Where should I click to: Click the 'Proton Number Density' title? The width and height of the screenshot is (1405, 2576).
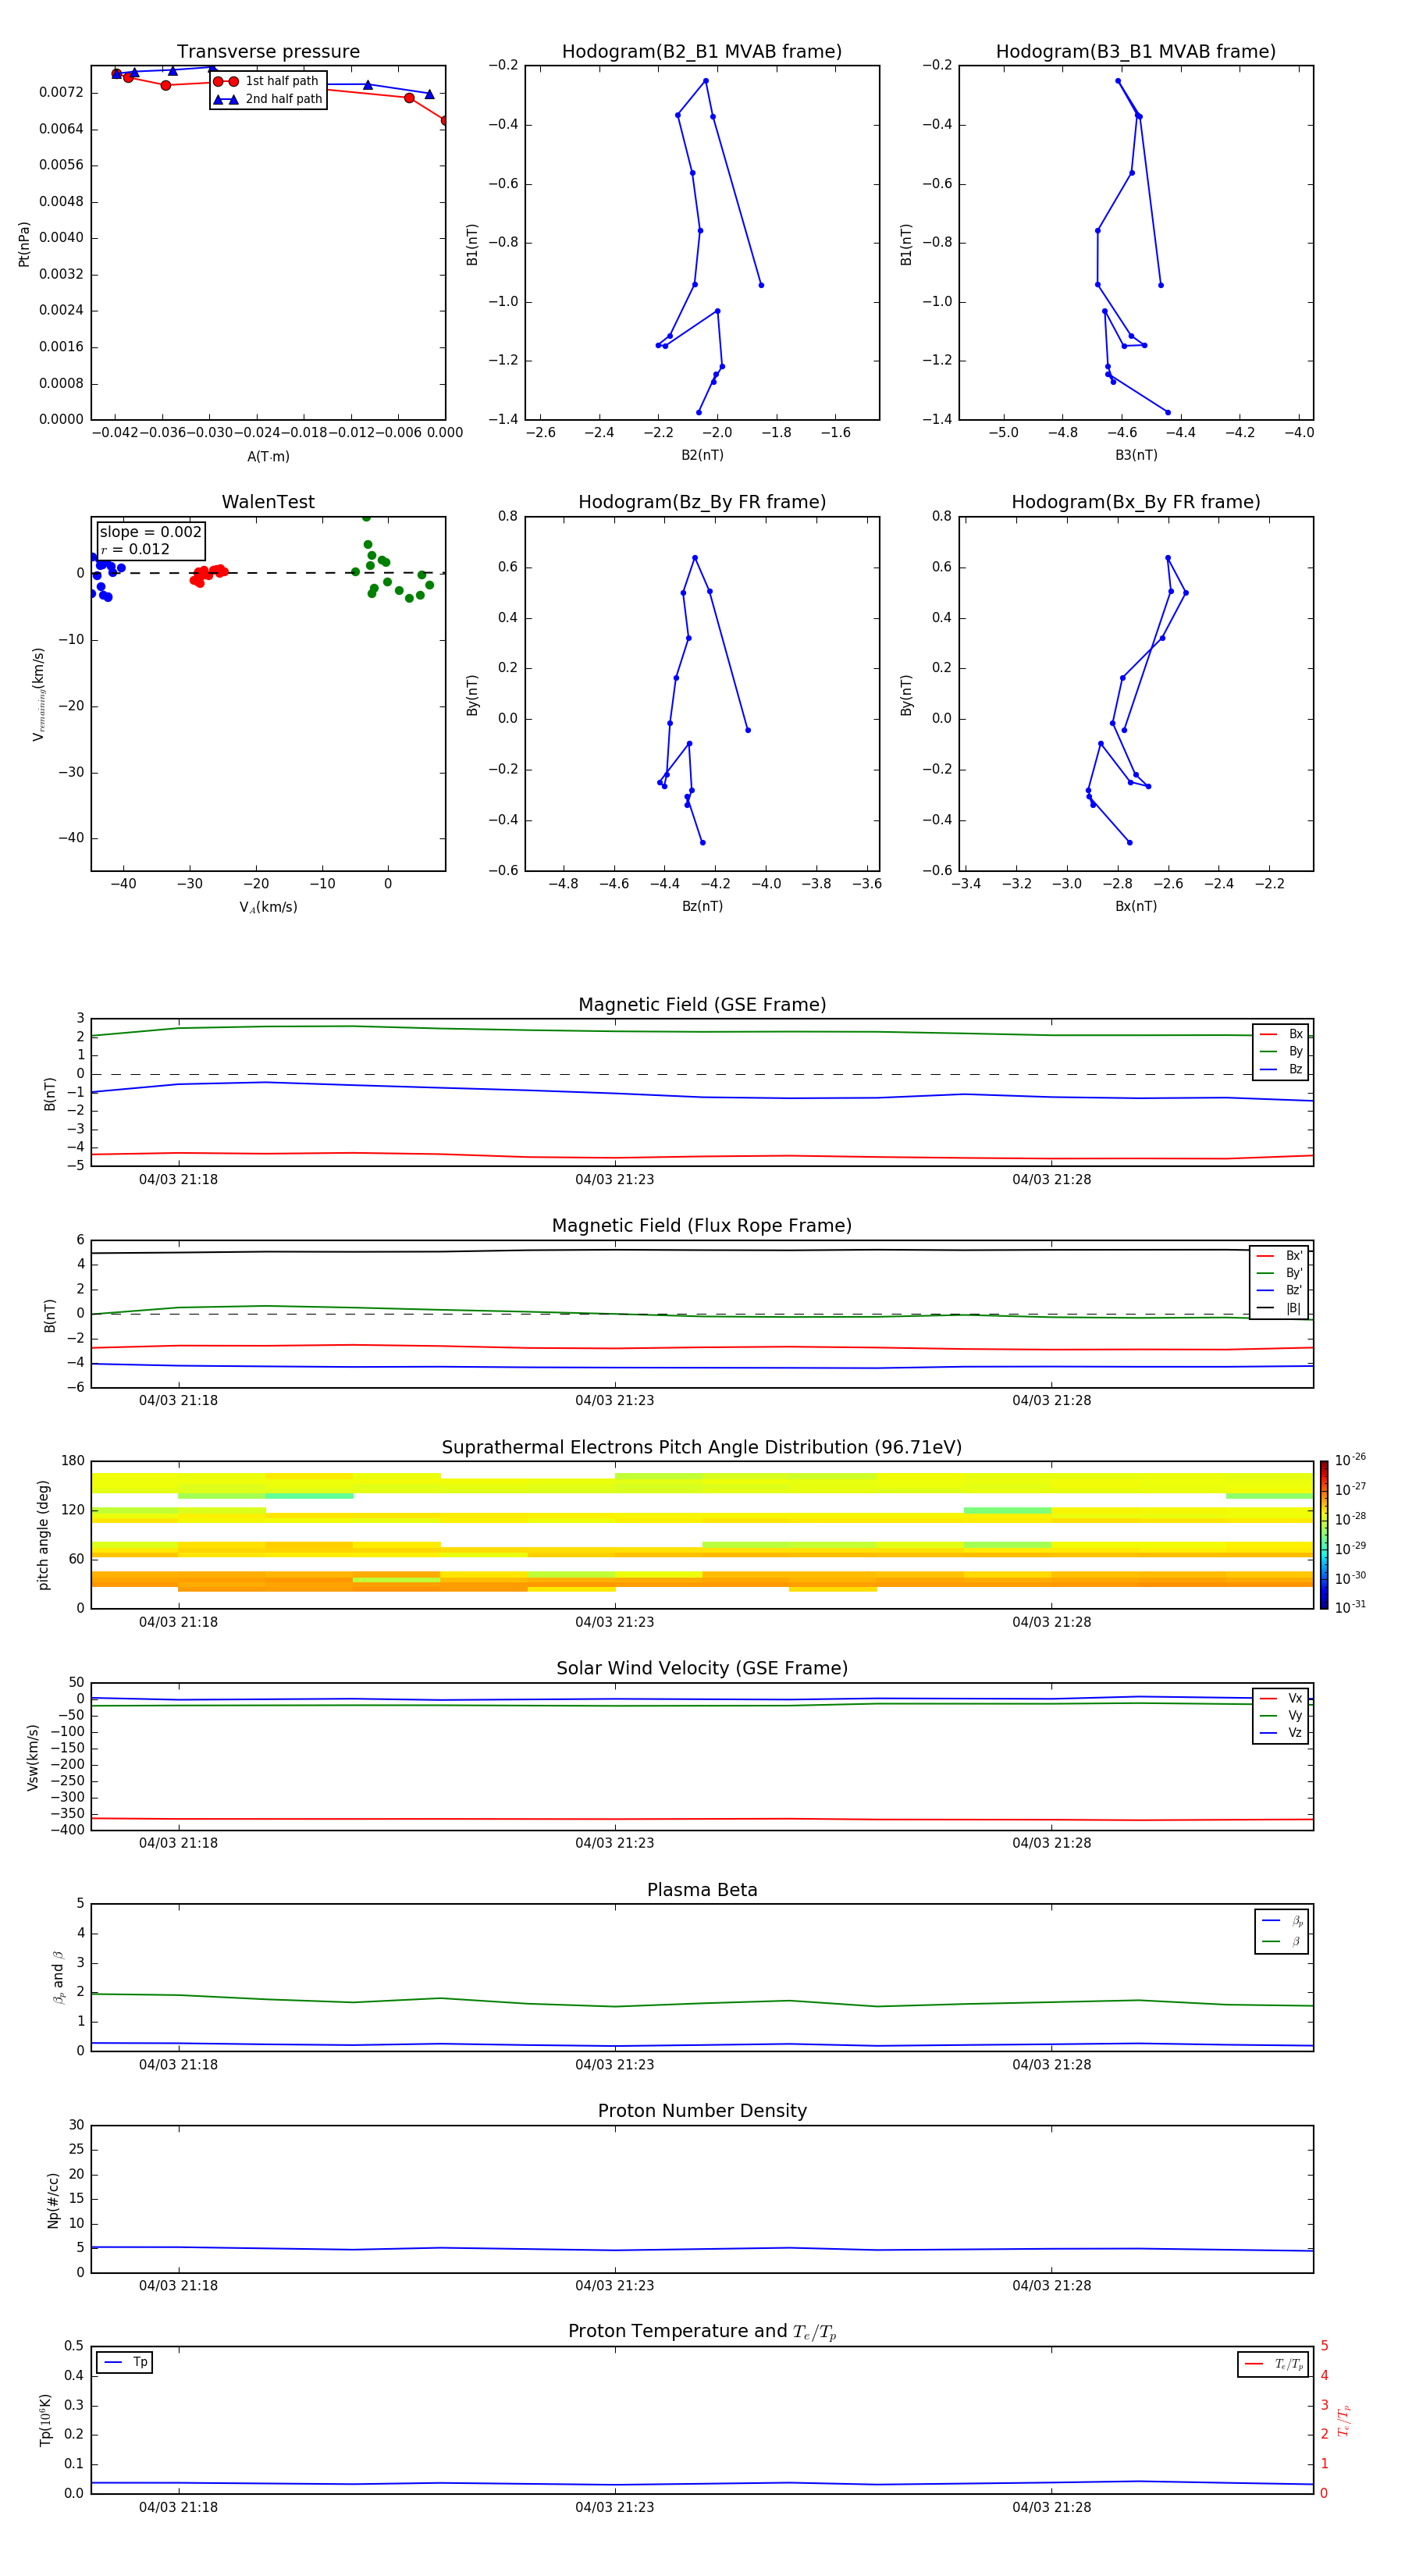[x=702, y=2111]
